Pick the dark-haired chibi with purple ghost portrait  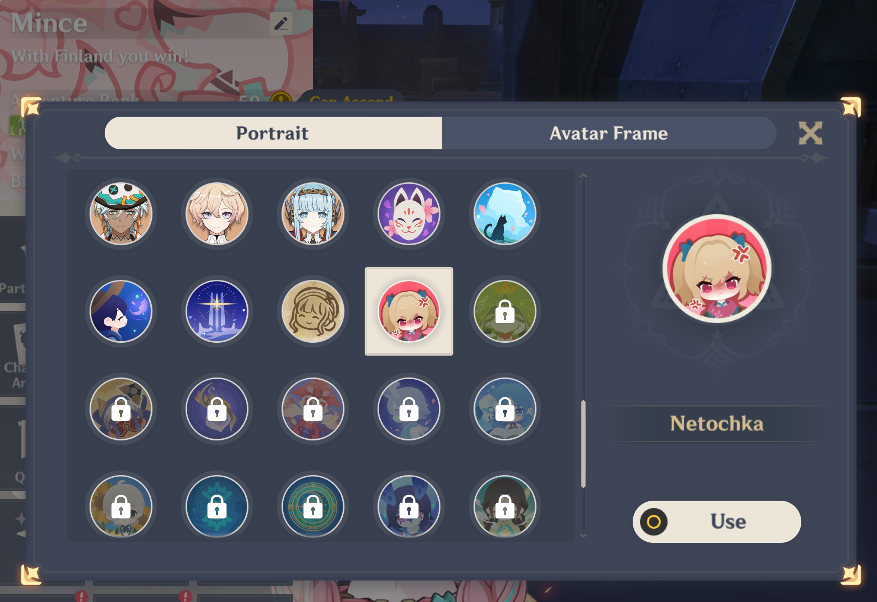pos(121,311)
